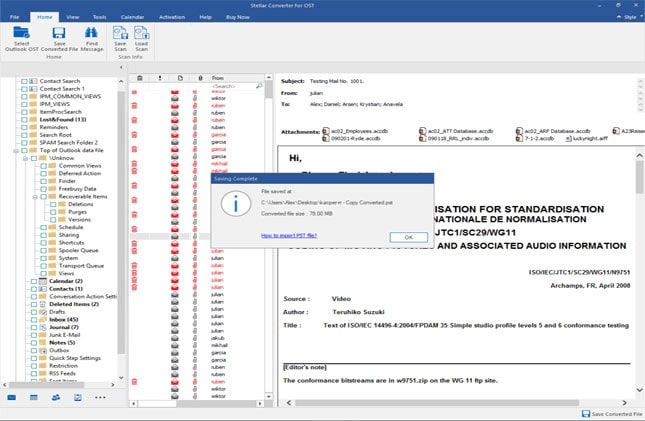This screenshot has width=645, height=421.
Task: Check the Common Views folder checkbox
Action: coord(43,165)
